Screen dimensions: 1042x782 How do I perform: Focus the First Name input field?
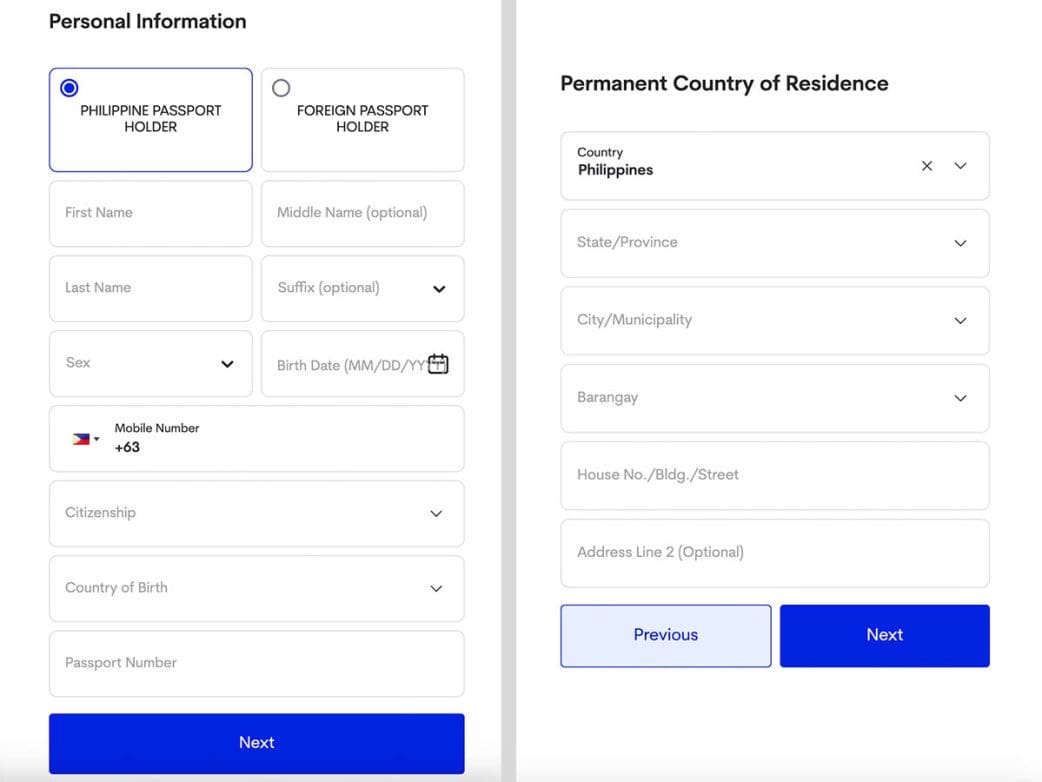150,213
